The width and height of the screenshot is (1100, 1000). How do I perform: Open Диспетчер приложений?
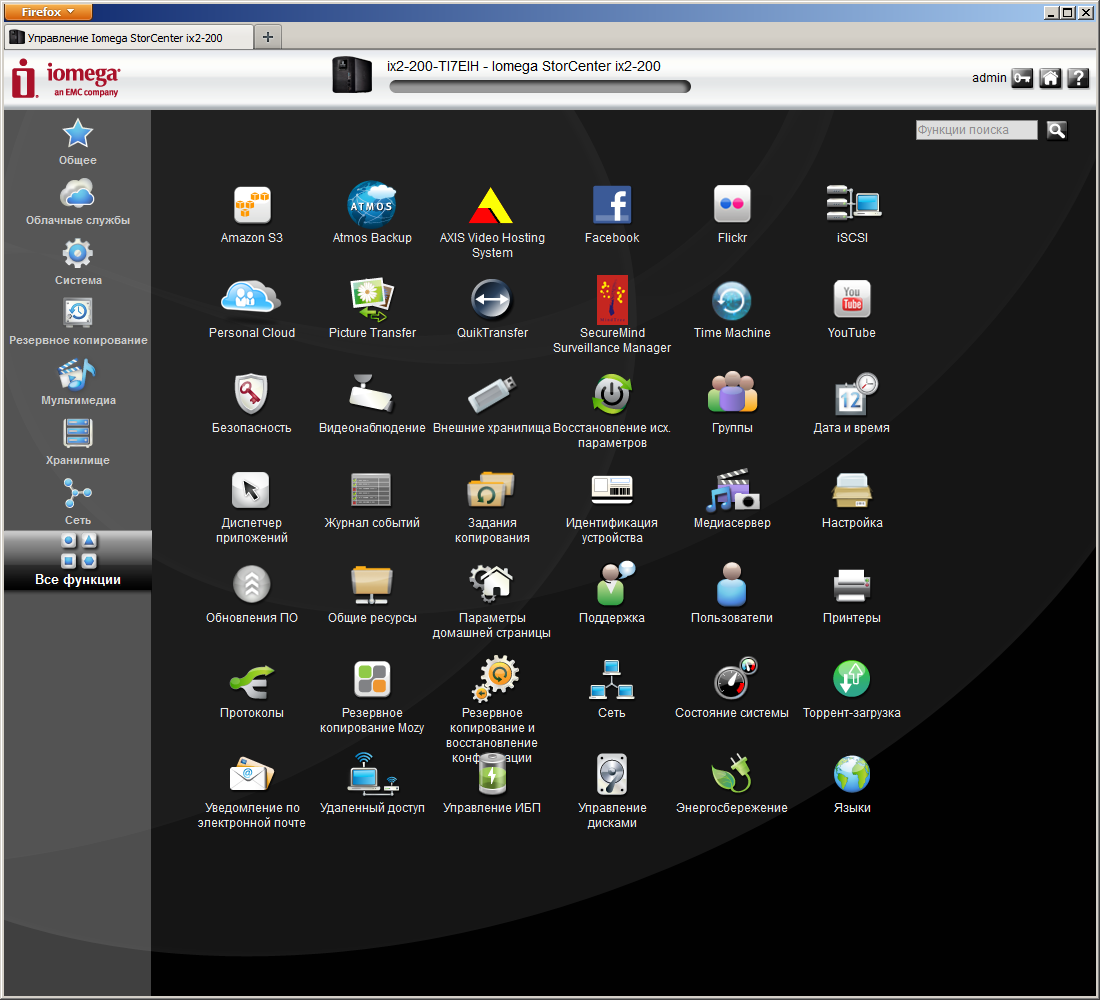click(x=250, y=489)
